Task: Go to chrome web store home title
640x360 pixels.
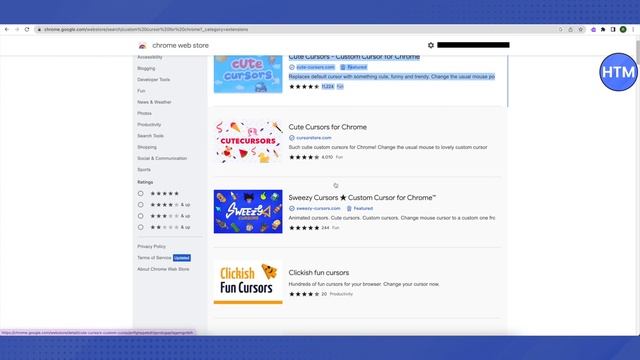Action: click(180, 45)
